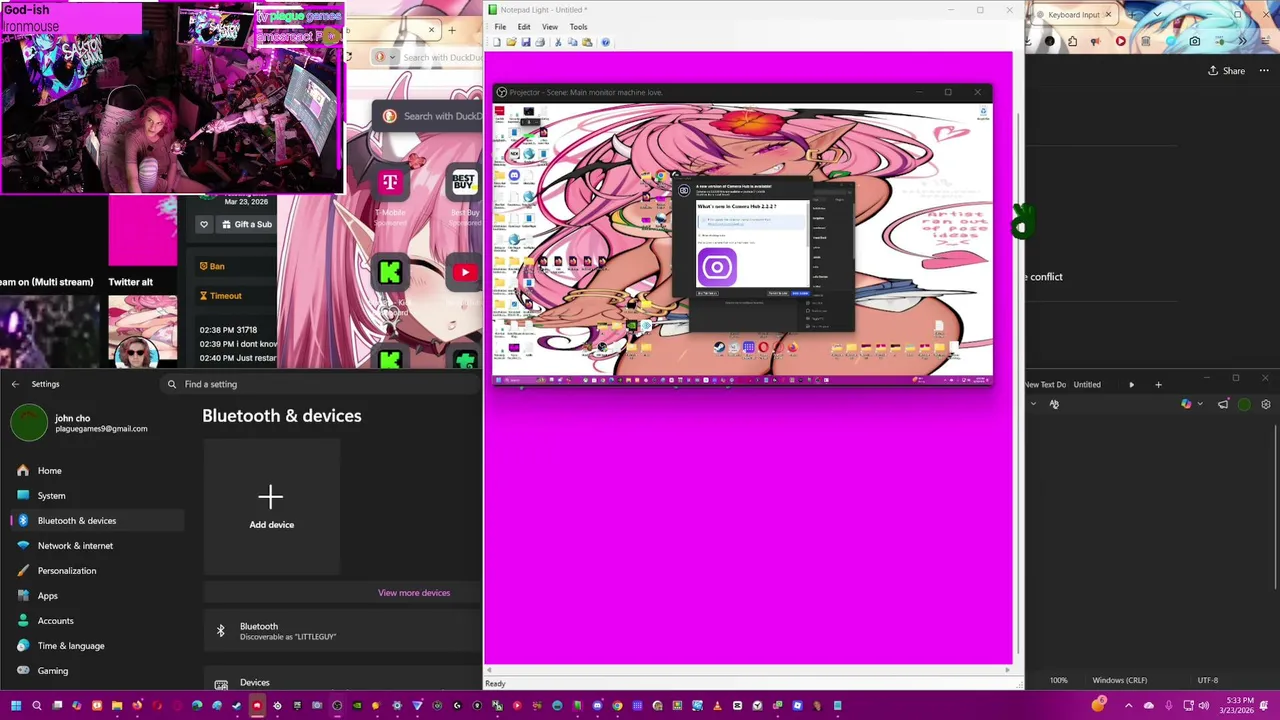The height and width of the screenshot is (720, 1280).
Task: Click Gift a Sub button
Action: click(246, 224)
